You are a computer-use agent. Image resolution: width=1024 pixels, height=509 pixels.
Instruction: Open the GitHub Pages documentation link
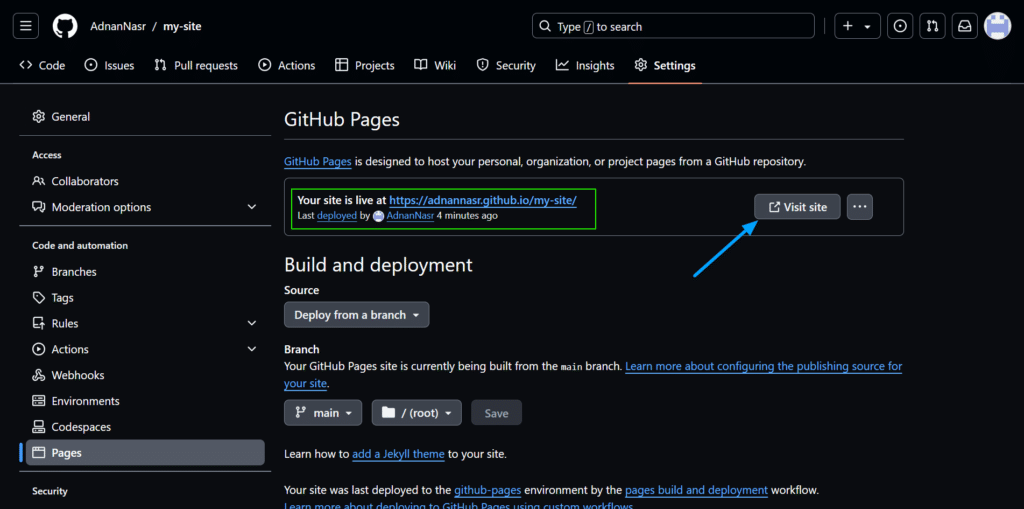point(318,161)
